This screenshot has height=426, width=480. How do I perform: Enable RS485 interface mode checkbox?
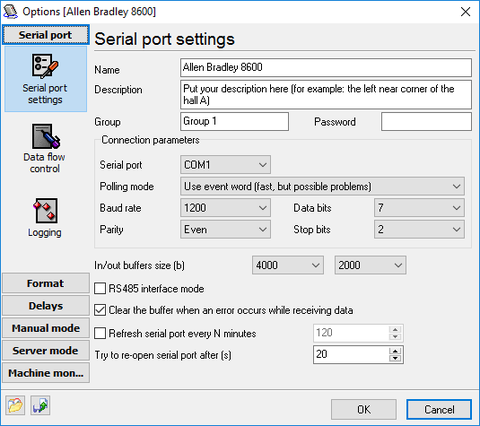pos(100,288)
